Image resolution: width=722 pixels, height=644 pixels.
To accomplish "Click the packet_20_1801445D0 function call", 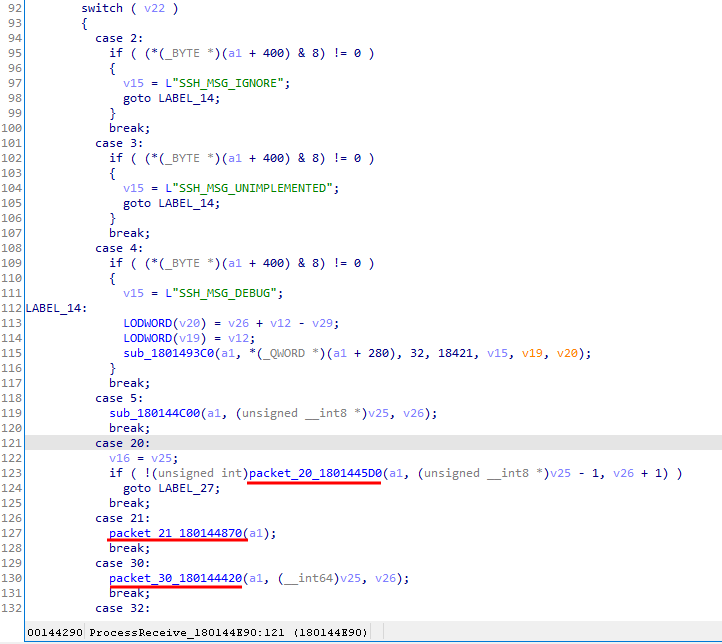I will point(314,473).
